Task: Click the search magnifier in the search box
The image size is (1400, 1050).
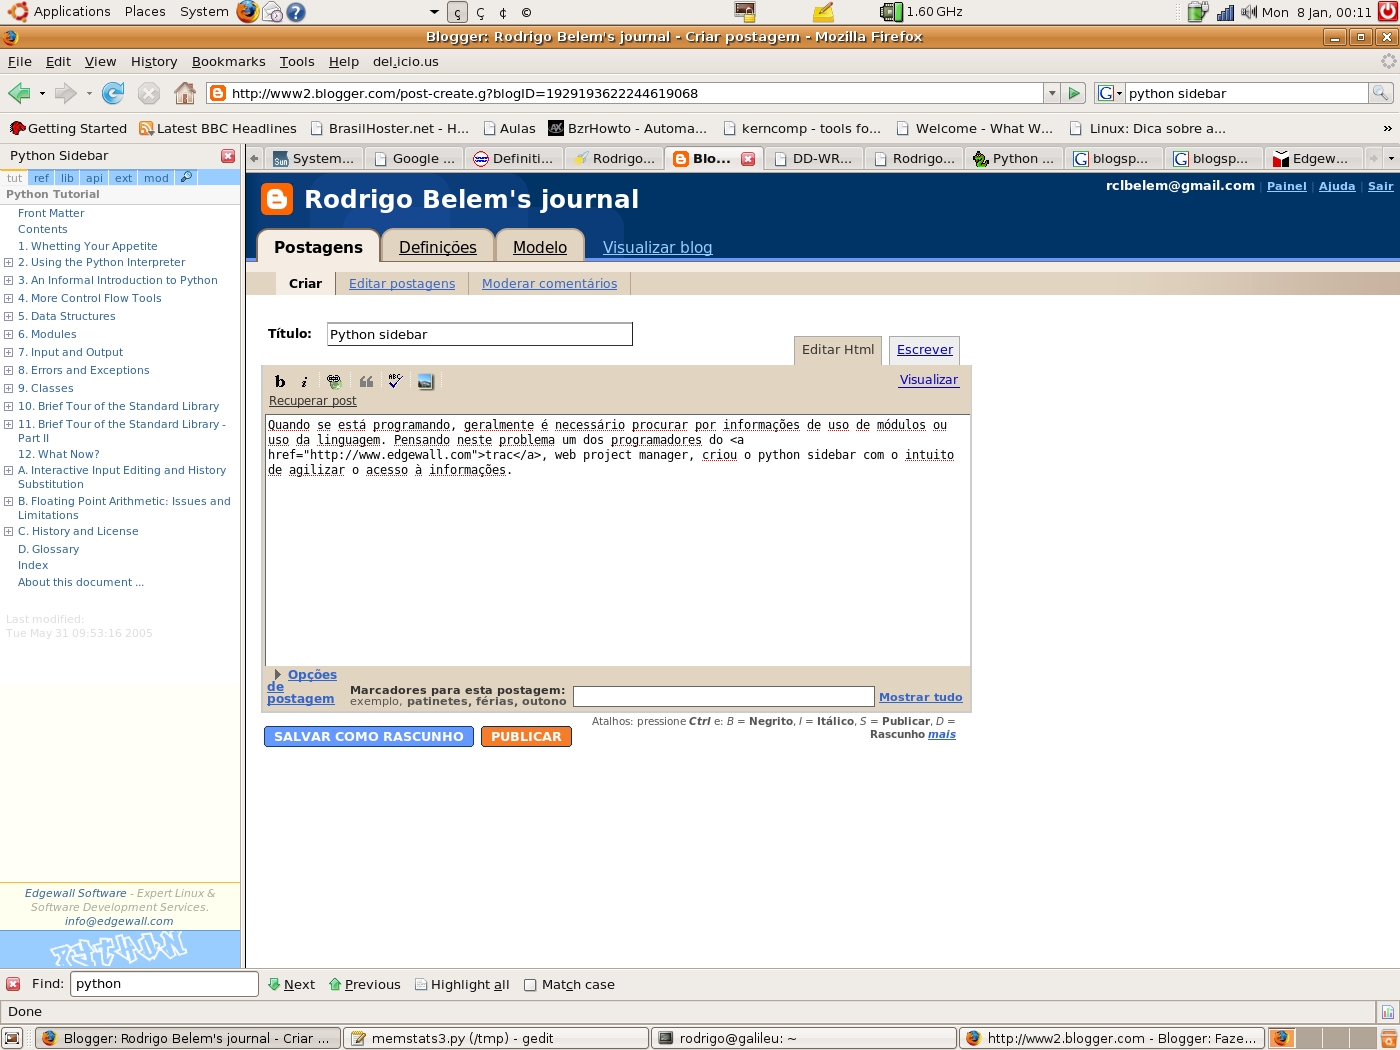Action: [1380, 93]
